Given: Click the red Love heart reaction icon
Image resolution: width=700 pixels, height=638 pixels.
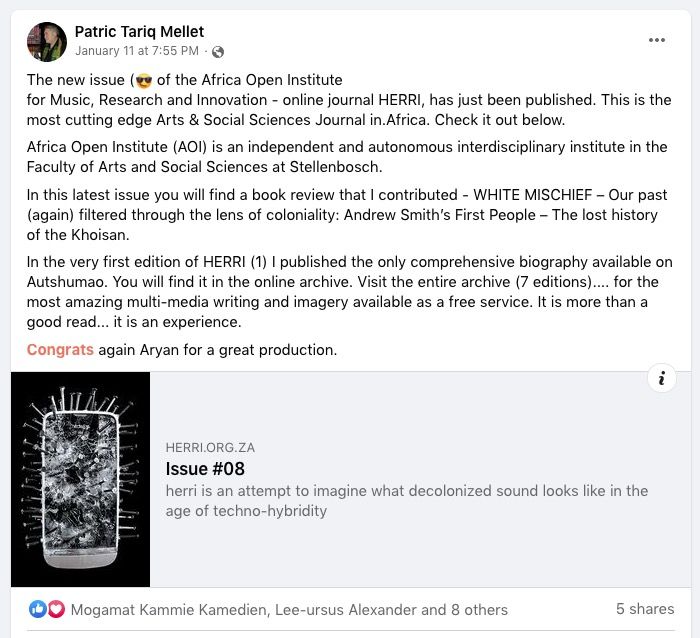Looking at the screenshot, I should pos(55,609).
